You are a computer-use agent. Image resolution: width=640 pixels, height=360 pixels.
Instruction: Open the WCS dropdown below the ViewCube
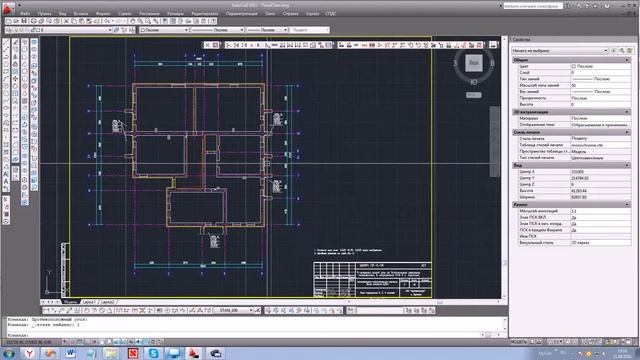pyautogui.click(x=473, y=95)
